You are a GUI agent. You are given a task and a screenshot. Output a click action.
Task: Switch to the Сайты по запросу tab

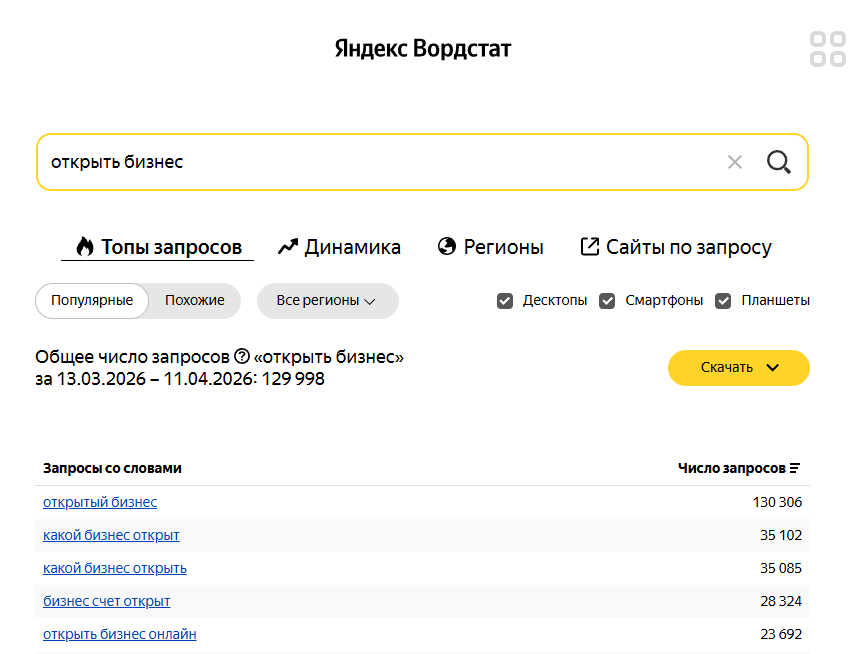click(676, 247)
